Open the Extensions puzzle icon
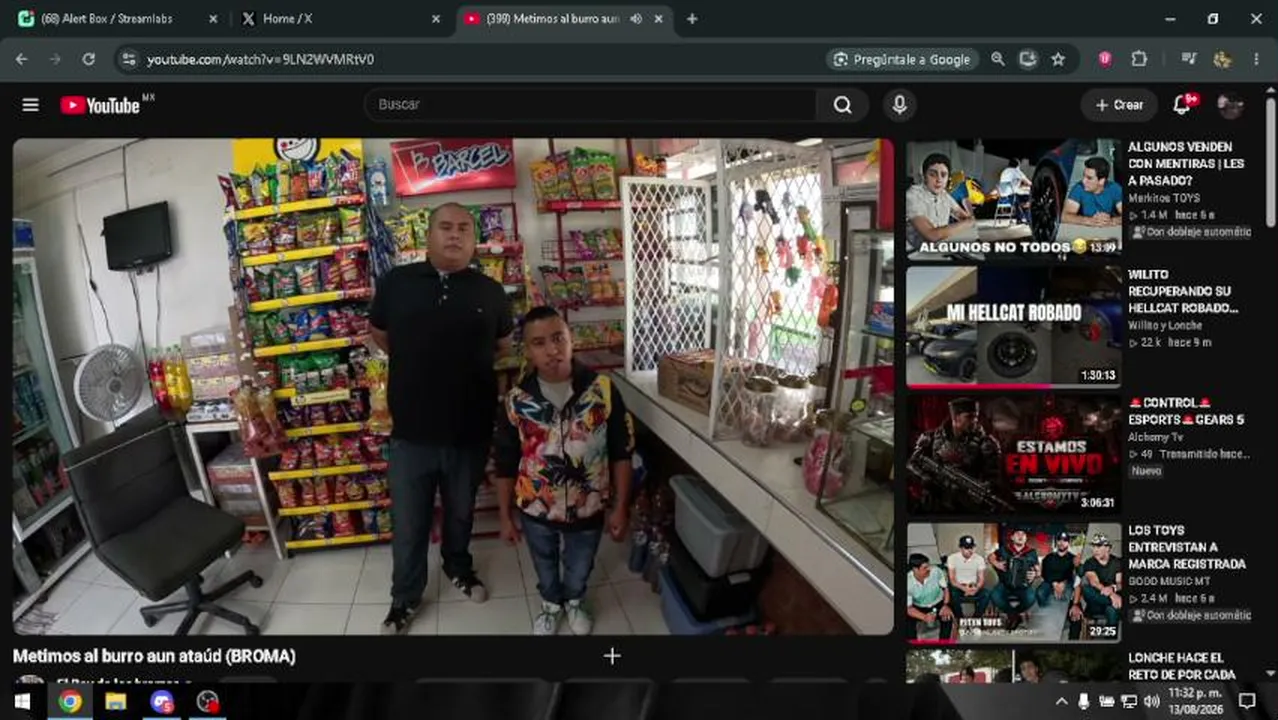Viewport: 1278px width, 720px height. click(x=1139, y=59)
